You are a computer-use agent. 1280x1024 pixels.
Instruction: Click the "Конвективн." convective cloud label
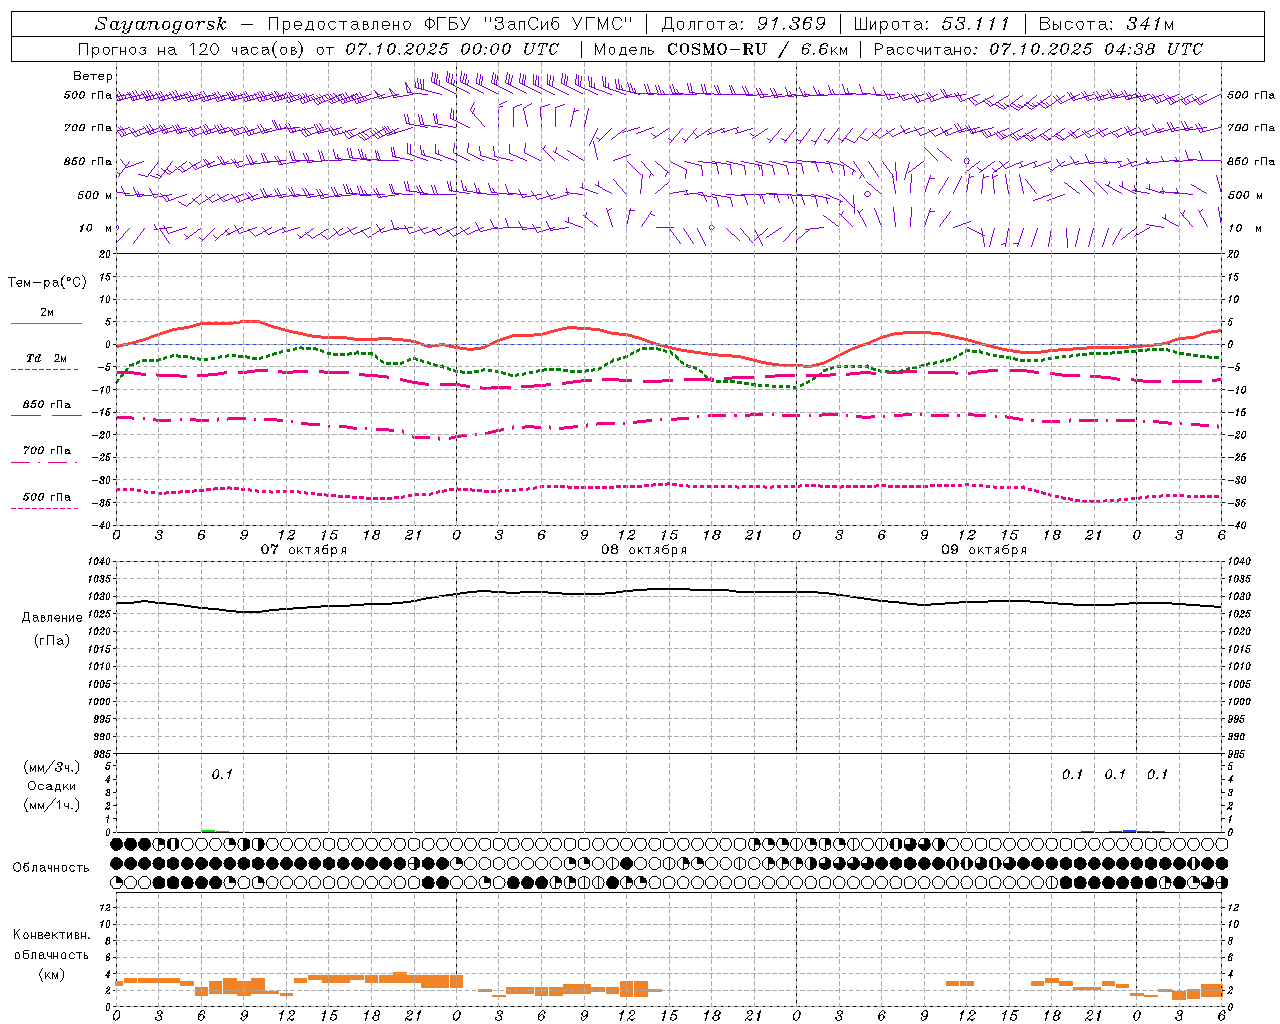click(x=52, y=935)
